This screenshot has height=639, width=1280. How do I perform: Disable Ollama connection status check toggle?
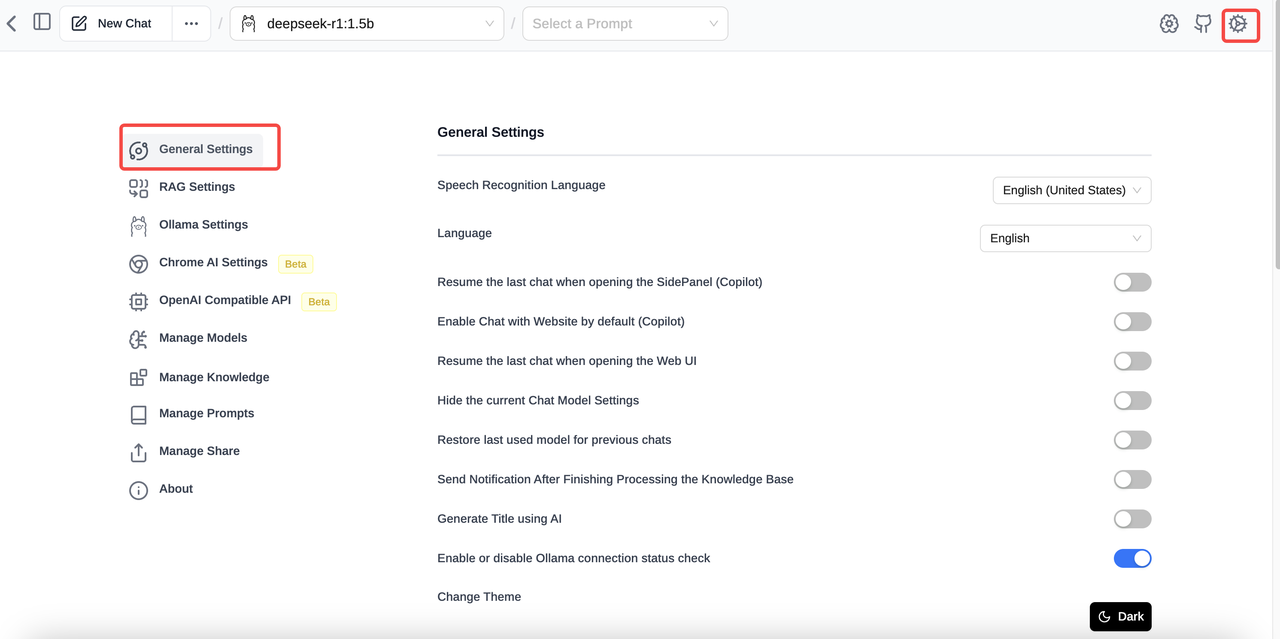tap(1132, 559)
